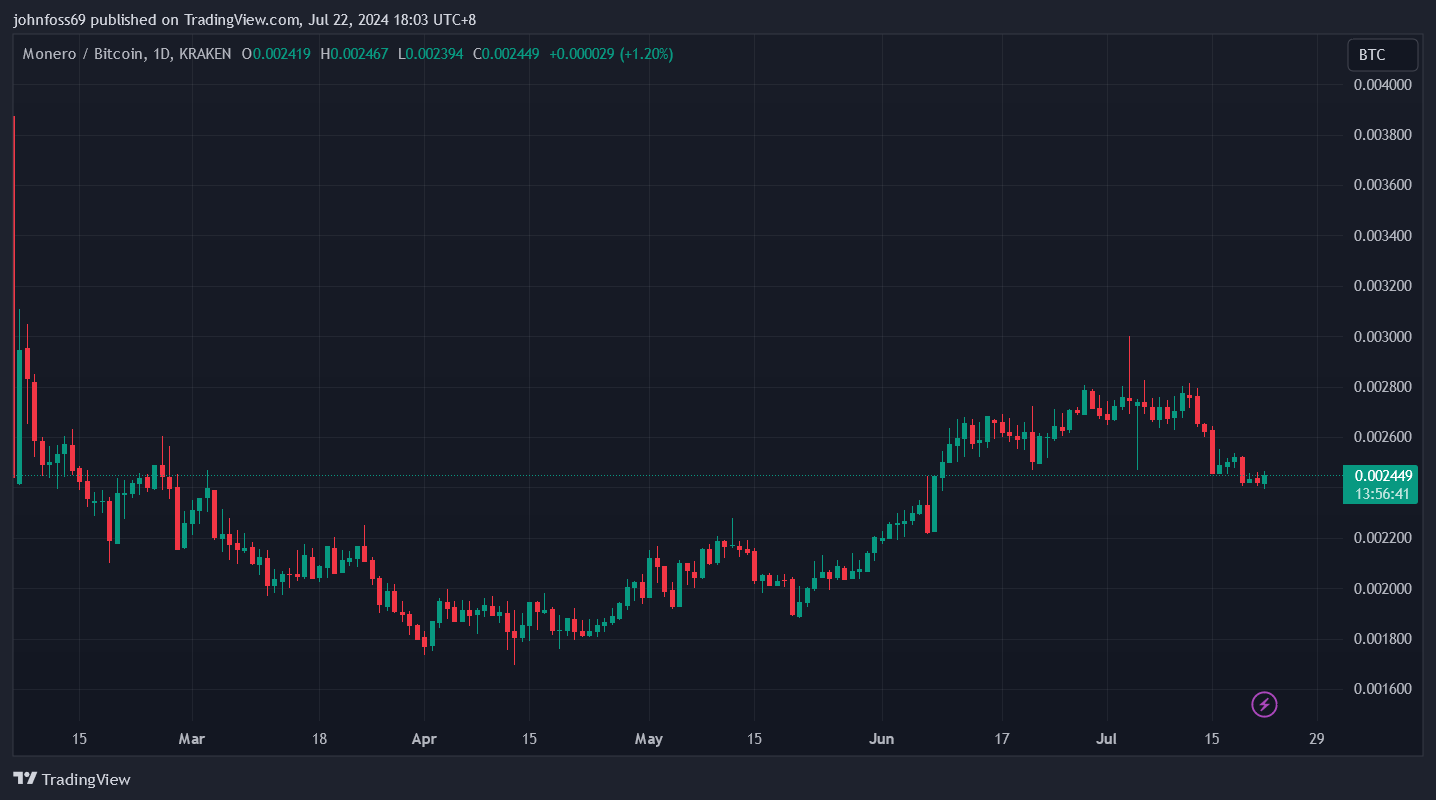Click the low value L0.002394
Viewport: 1436px width, 800px height.
tap(430, 54)
